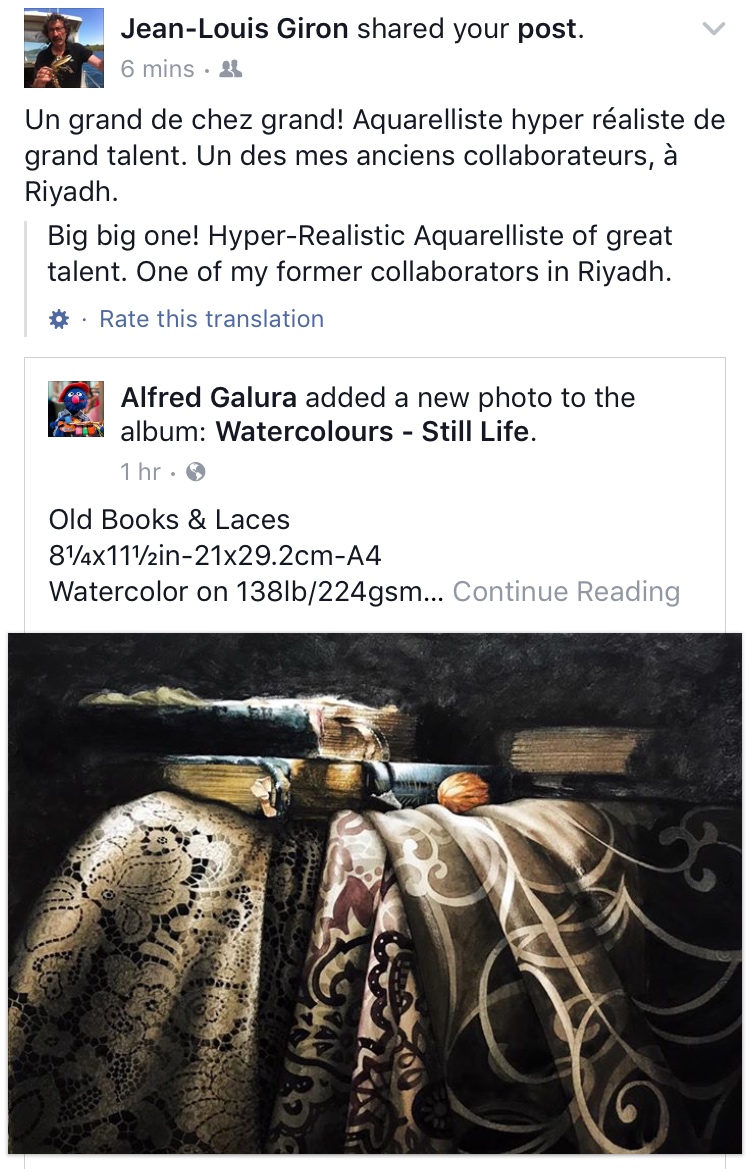Select the French original post text
The height and width of the screenshot is (1169, 750).
click(375, 155)
